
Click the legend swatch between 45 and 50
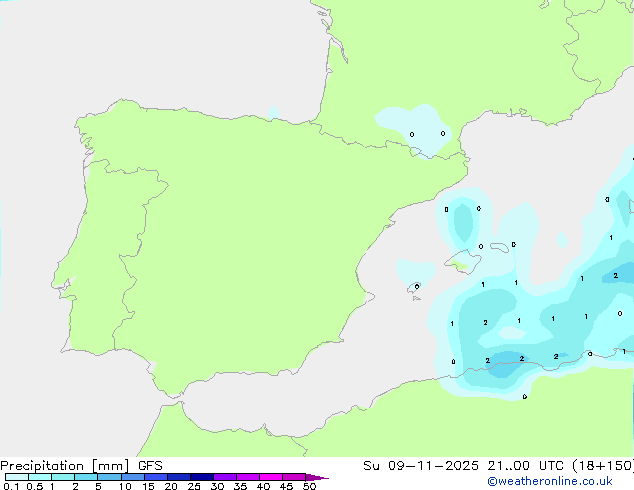294,477
